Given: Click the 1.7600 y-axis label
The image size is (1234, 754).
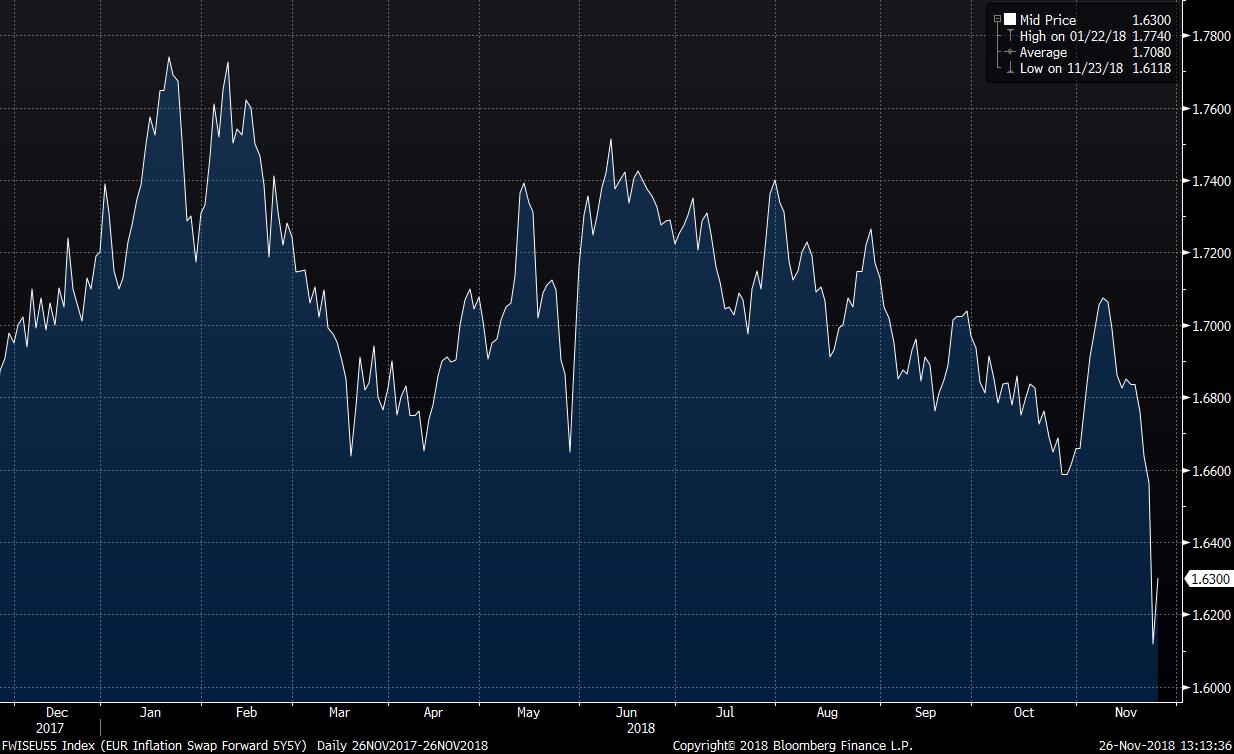Looking at the screenshot, I should point(1211,109).
